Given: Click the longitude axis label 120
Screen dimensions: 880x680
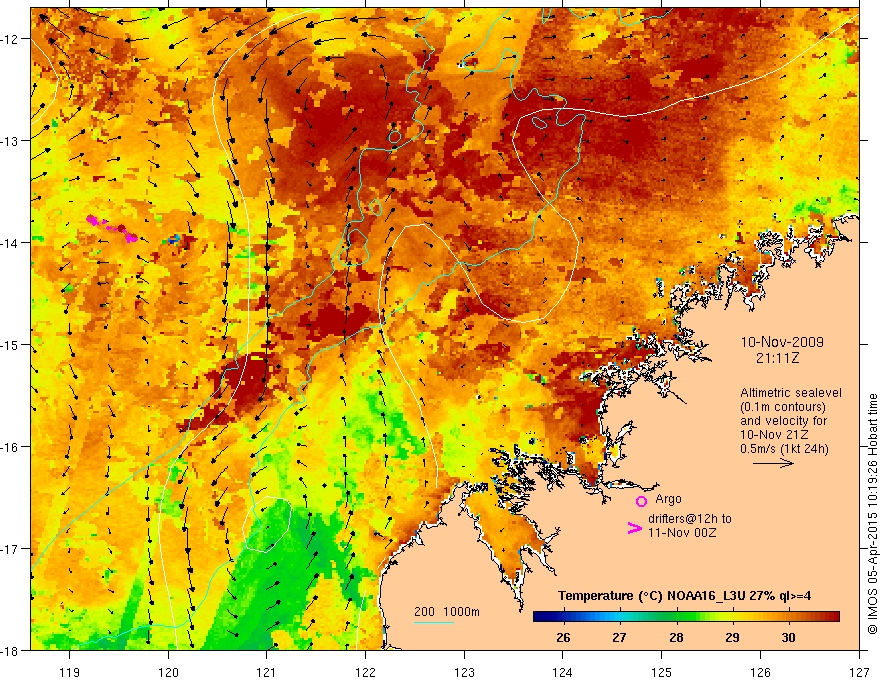Looking at the screenshot, I should (168, 672).
